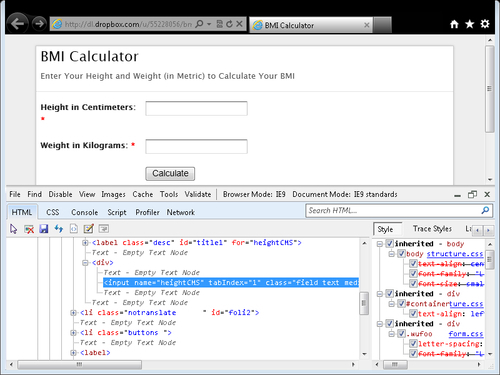Toggle the edit mode pencil icon
This screenshot has height=375, width=500.
[88, 229]
